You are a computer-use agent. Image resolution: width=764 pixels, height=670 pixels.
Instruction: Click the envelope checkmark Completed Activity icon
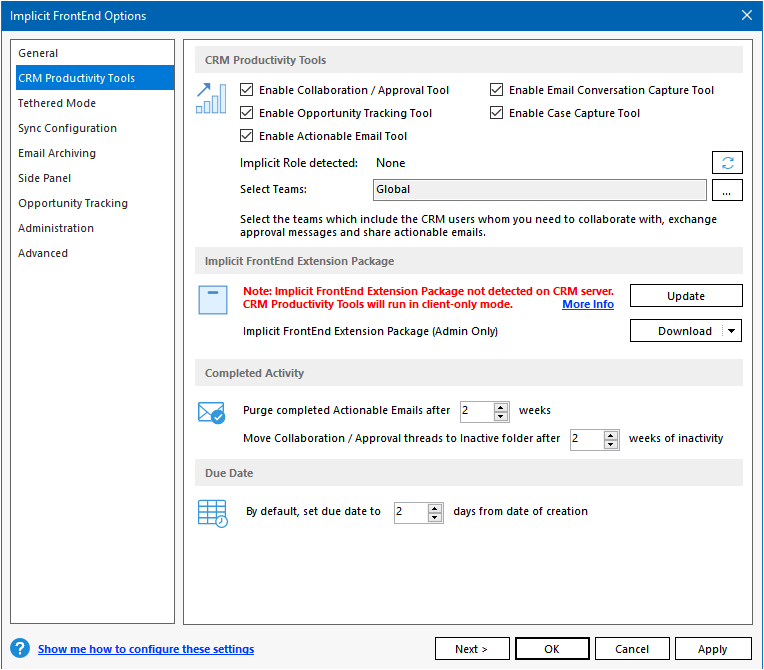211,412
